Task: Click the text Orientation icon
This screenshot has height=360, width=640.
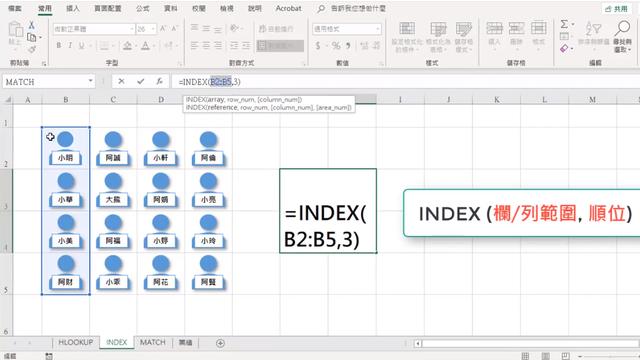Action: click(235, 28)
